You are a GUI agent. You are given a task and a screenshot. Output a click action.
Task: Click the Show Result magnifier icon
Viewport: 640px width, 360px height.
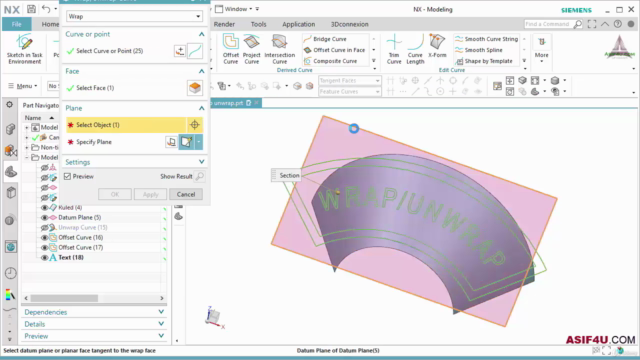[x=200, y=176]
